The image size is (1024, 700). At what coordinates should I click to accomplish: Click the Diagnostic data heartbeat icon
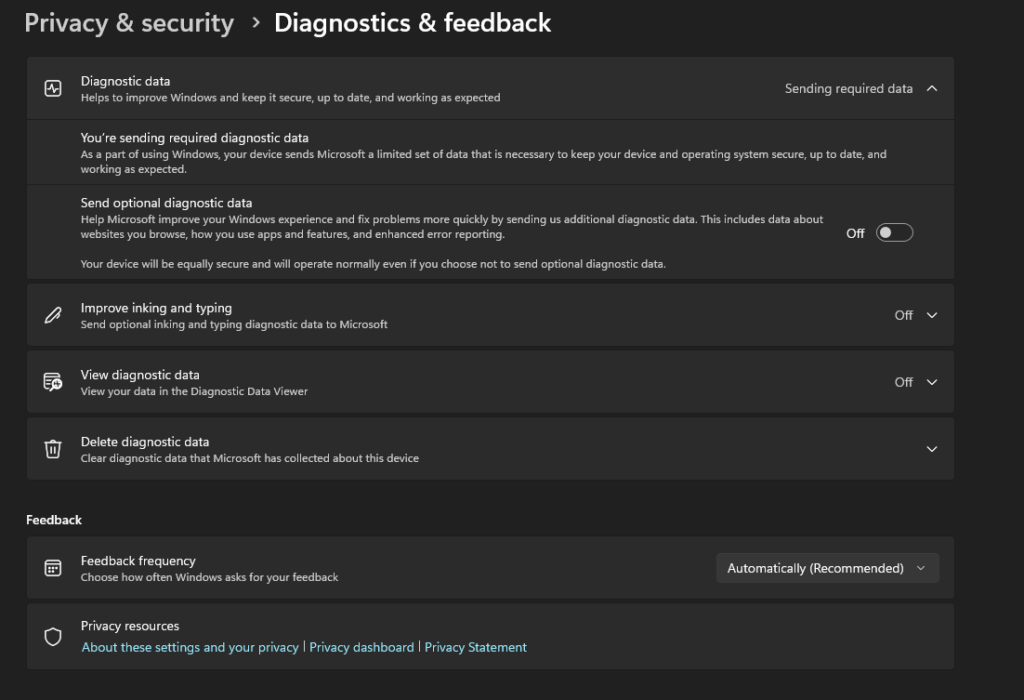point(53,88)
